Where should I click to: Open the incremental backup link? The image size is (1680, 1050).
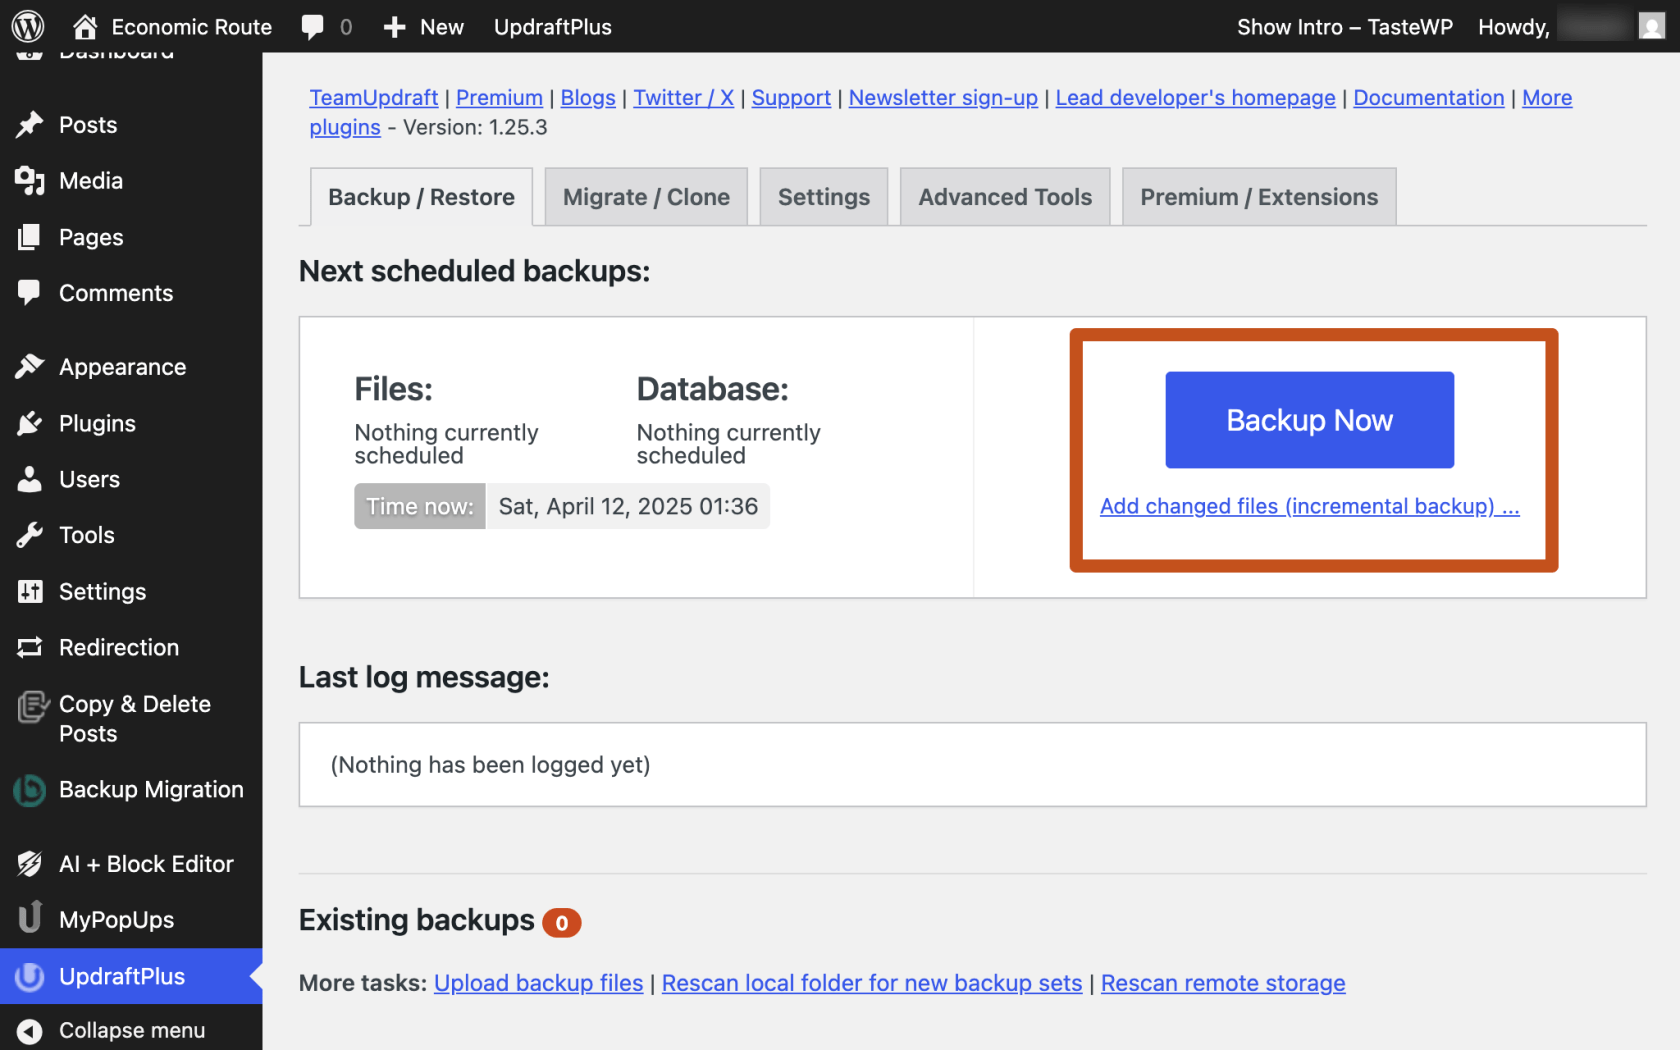(x=1309, y=506)
